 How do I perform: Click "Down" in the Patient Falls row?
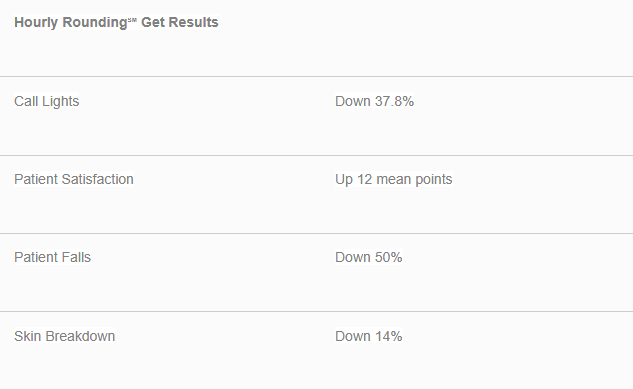pyautogui.click(x=352, y=257)
